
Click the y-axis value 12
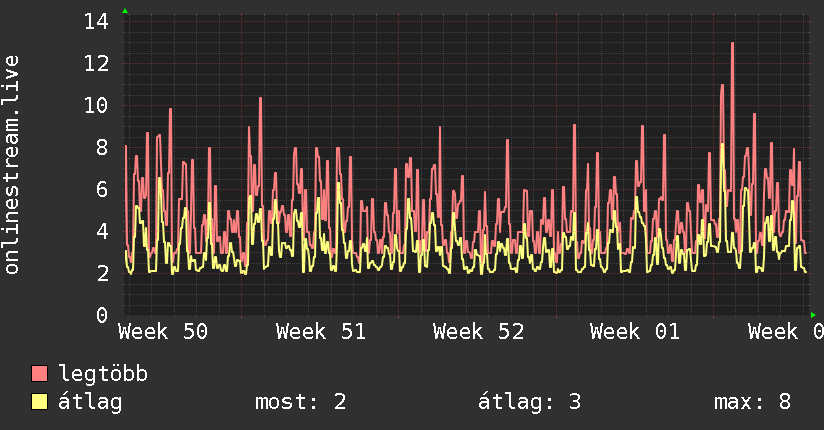pyautogui.click(x=96, y=64)
